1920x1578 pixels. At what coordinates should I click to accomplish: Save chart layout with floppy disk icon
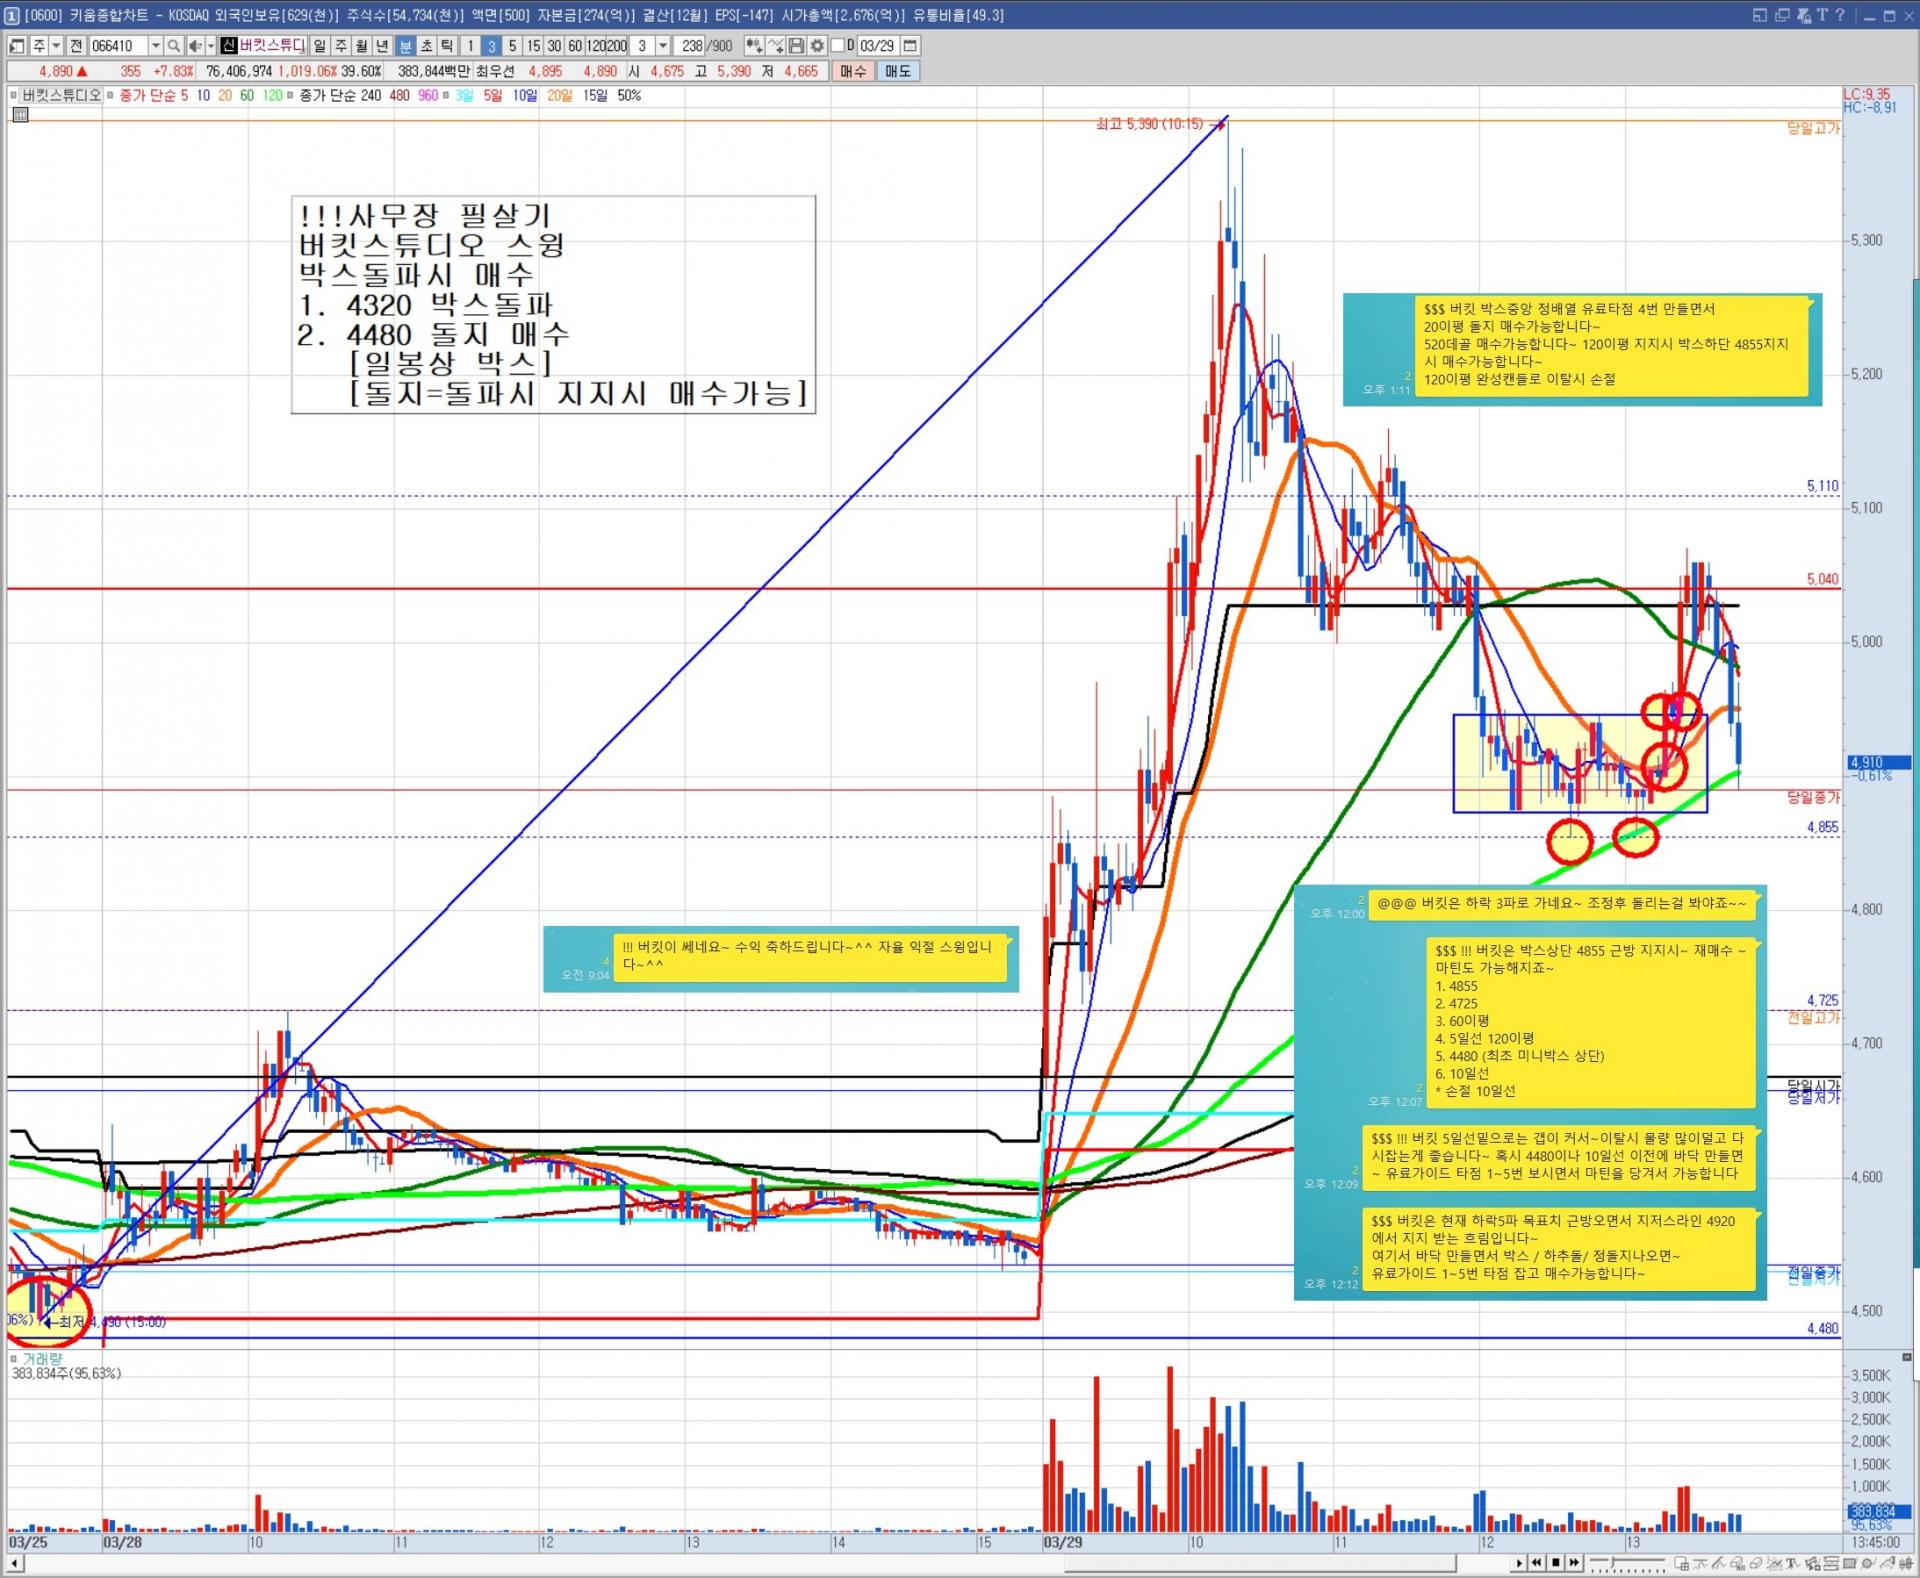pos(797,46)
